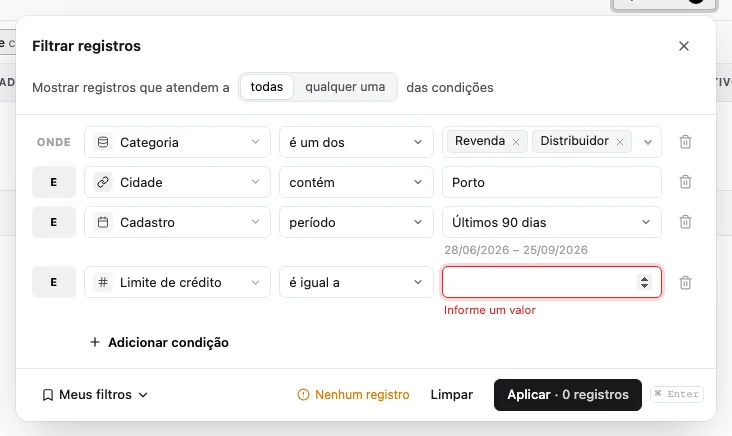732x436 pixels.
Task: Open the 'contém' operator dropdown
Action: [356, 182]
